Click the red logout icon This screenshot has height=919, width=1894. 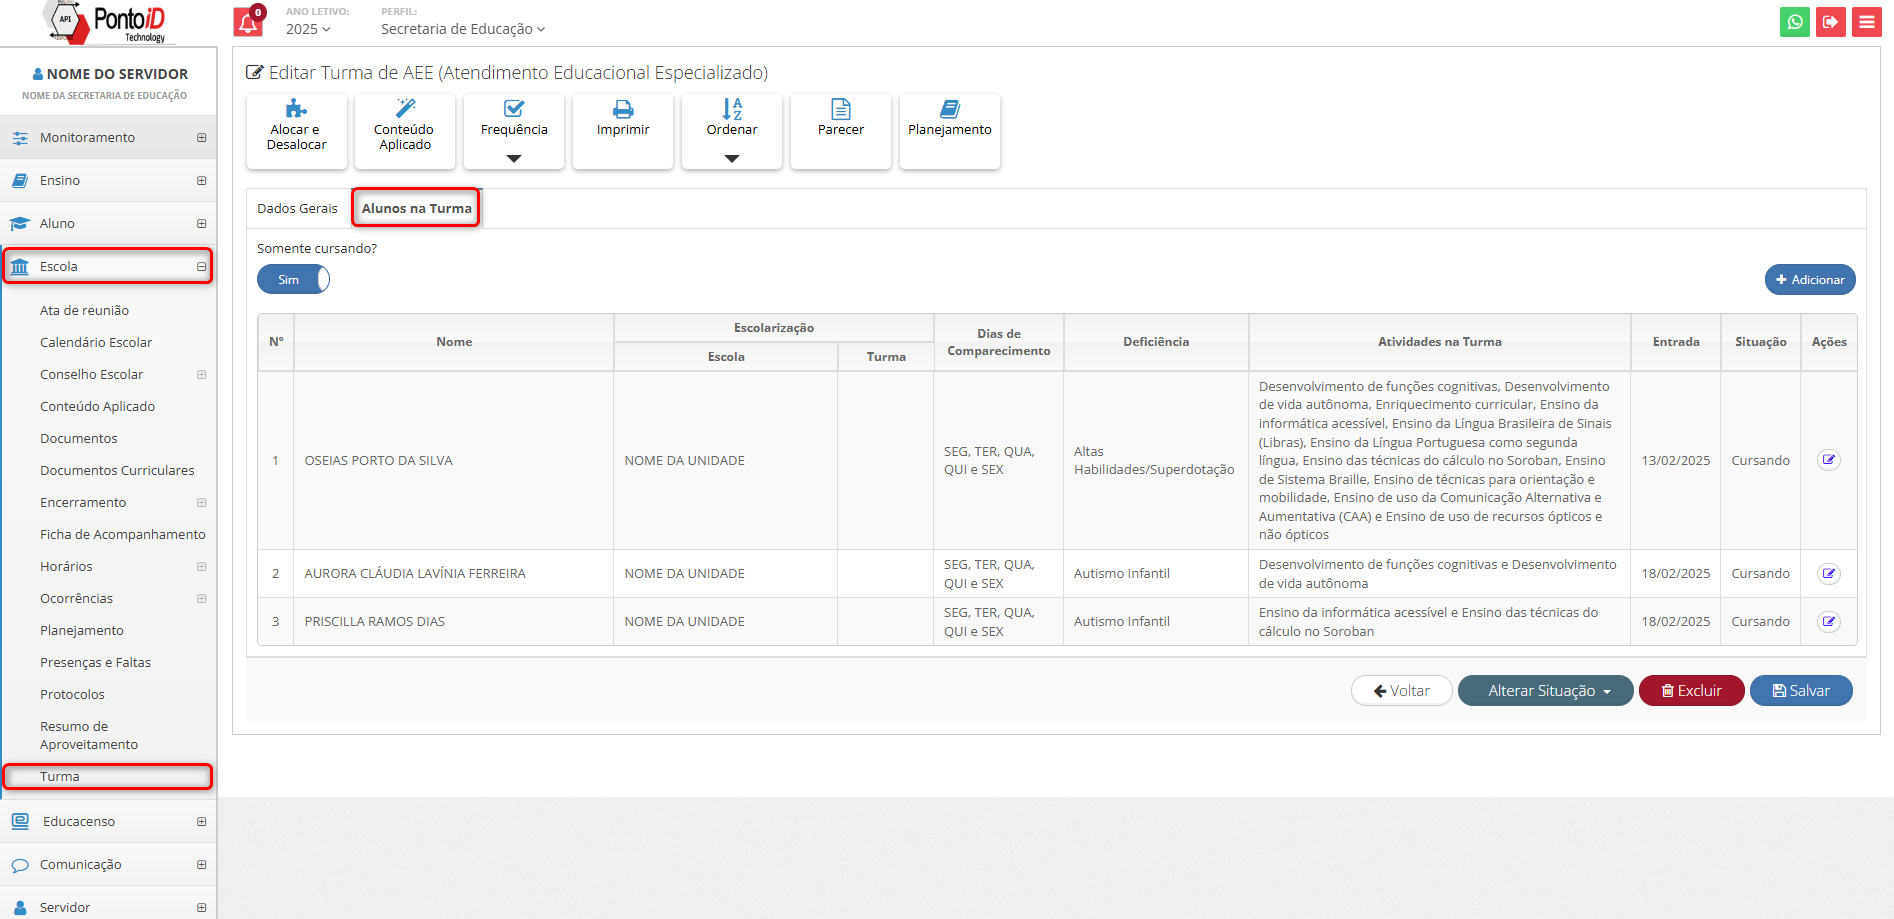(x=1831, y=22)
